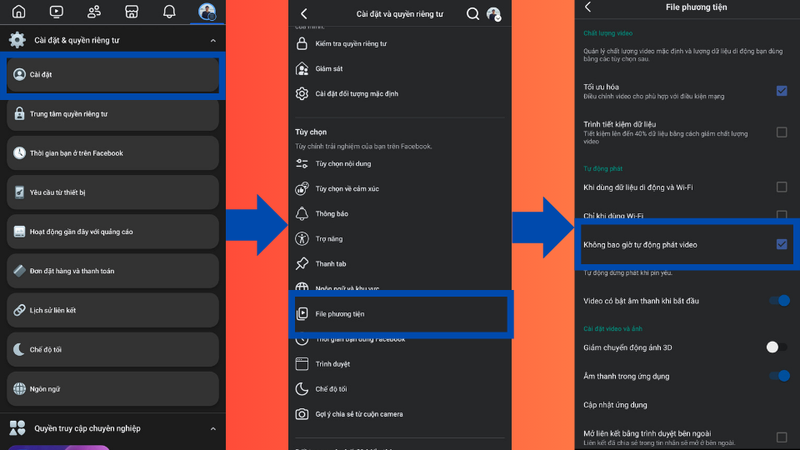This screenshot has width=800, height=450.
Task: Click the reaction icon for Tùy chọn về cảm xúc
Action: tap(302, 188)
